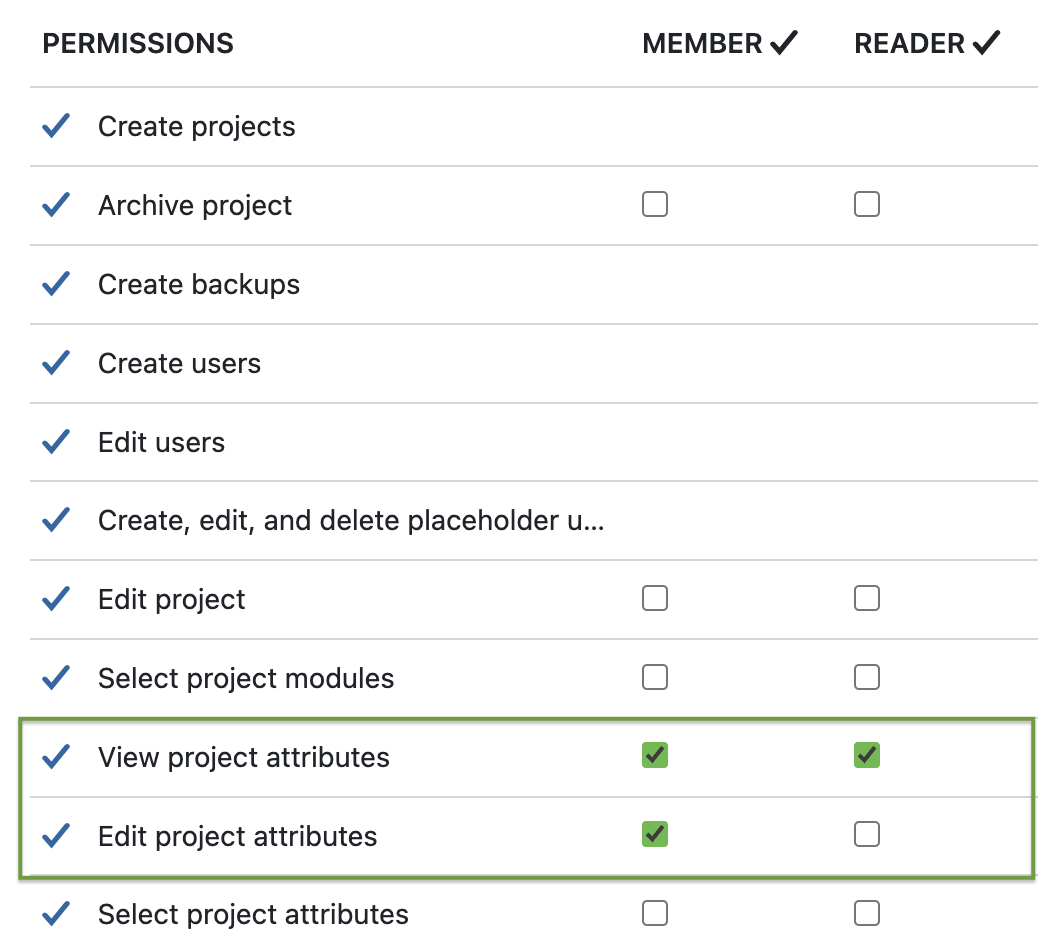Uncheck View project attributes for READER
The image size is (1038, 952).
[867, 755]
